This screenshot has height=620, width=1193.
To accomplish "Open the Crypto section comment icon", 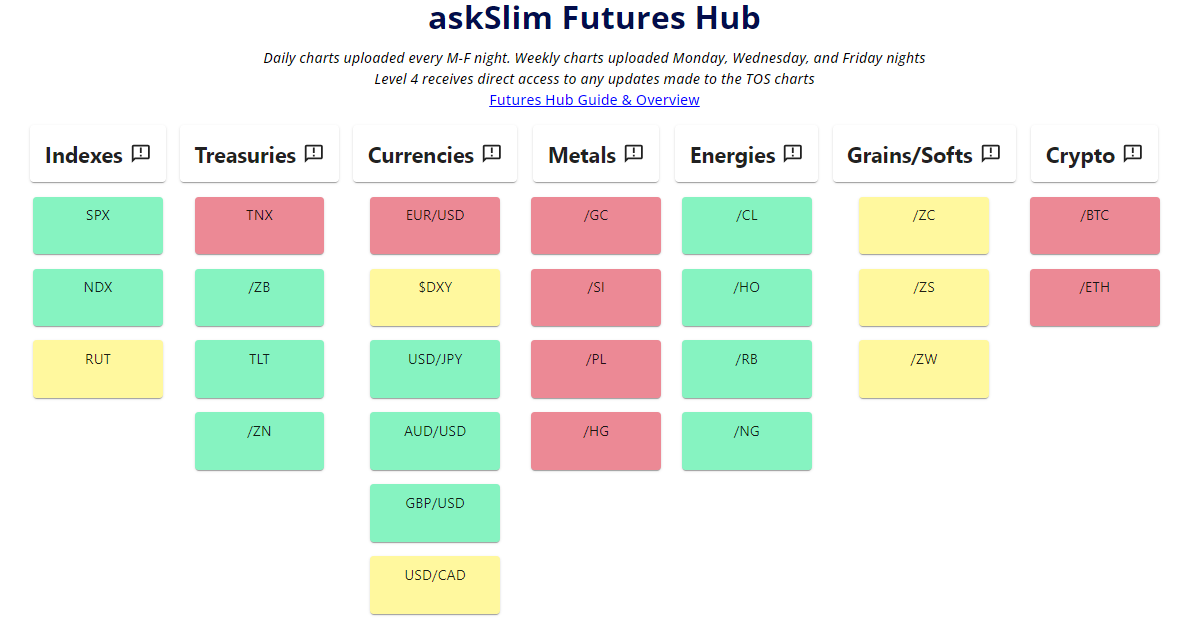I will [x=1132, y=153].
